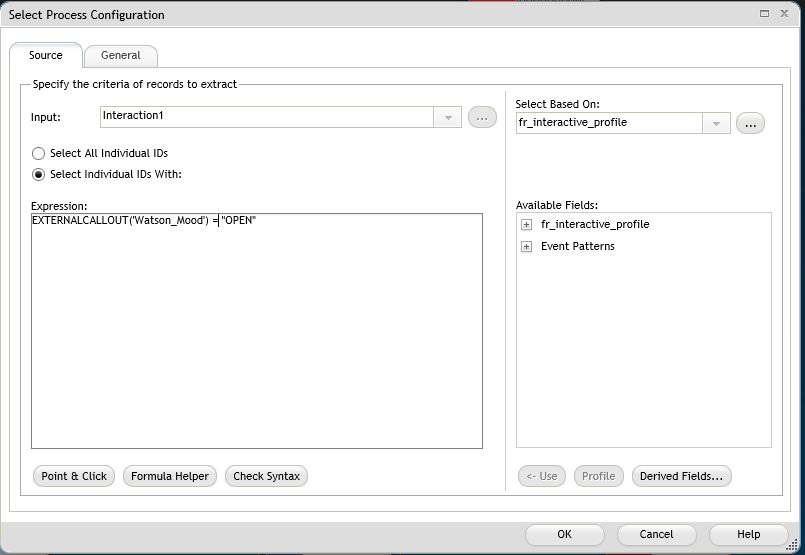
Task: Open the Formula Helper
Action: point(170,476)
